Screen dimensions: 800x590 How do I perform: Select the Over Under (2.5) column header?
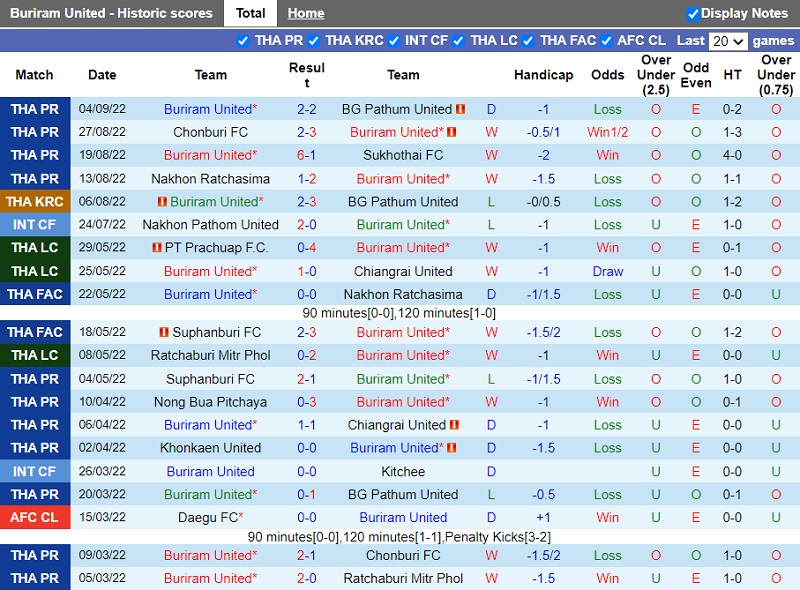coord(656,75)
